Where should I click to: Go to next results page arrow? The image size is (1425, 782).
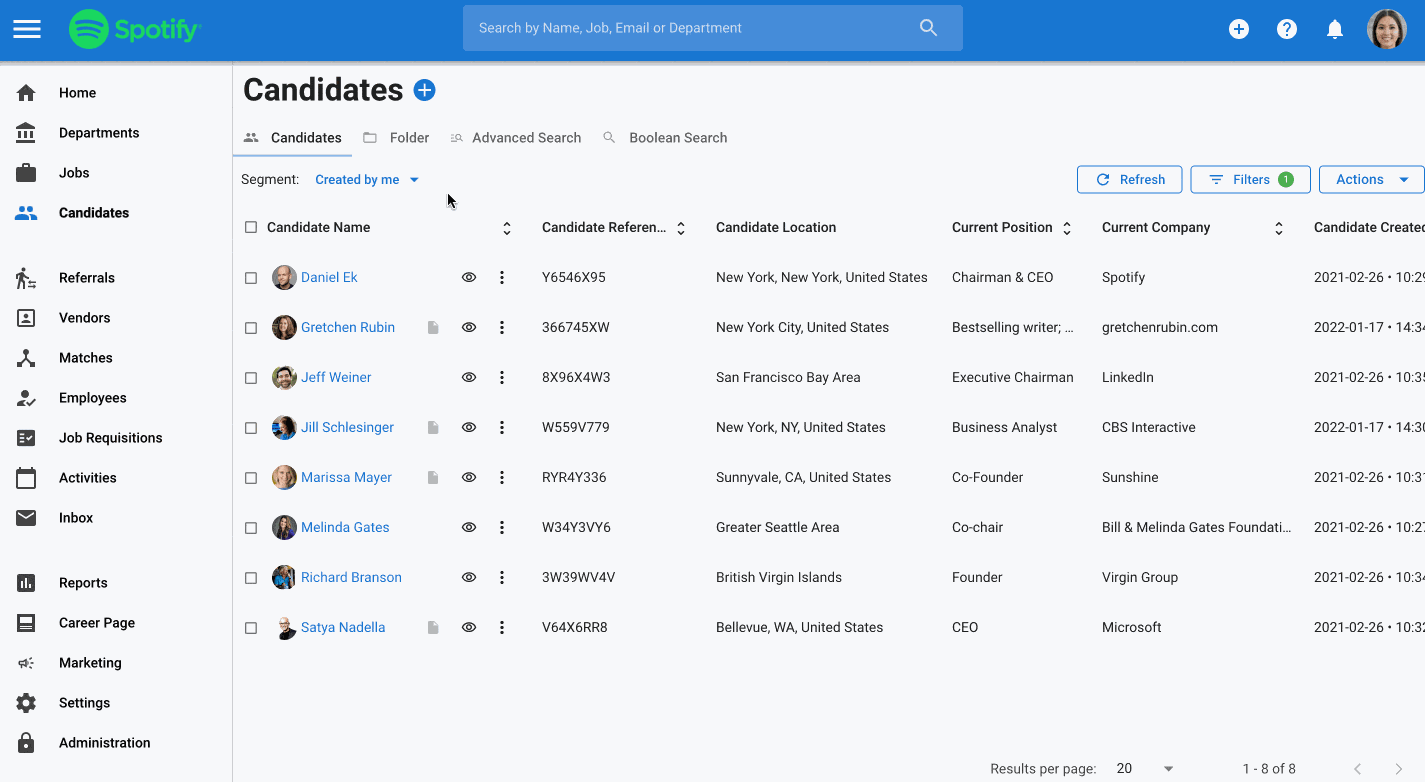(x=1399, y=769)
